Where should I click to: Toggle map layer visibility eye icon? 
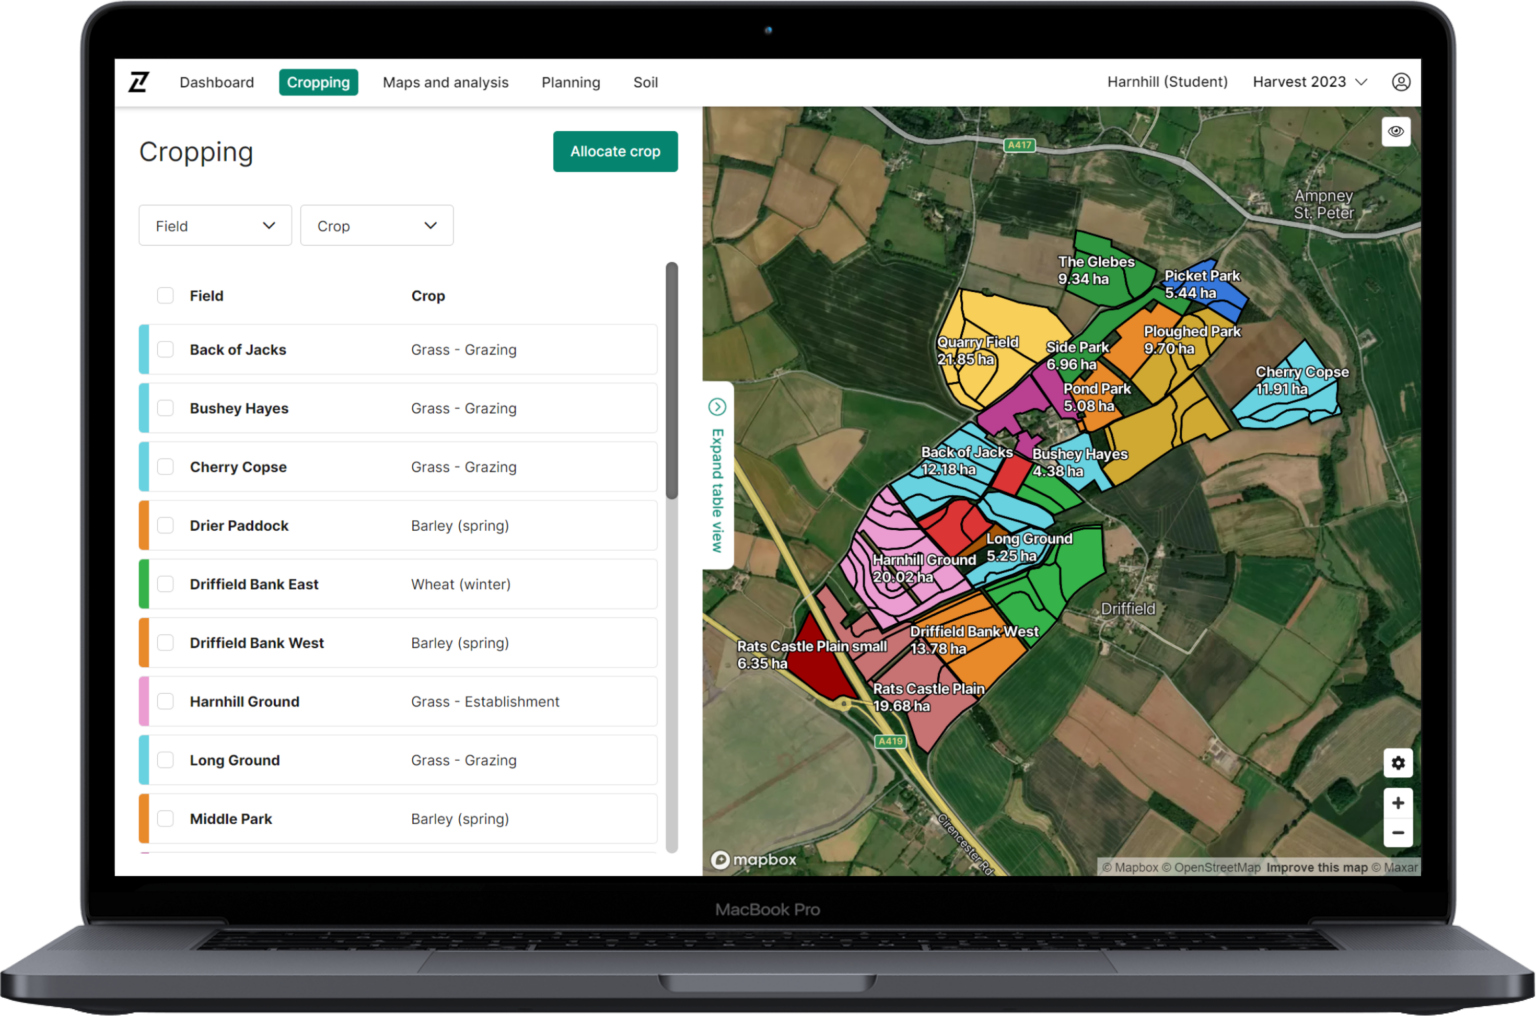1396,131
